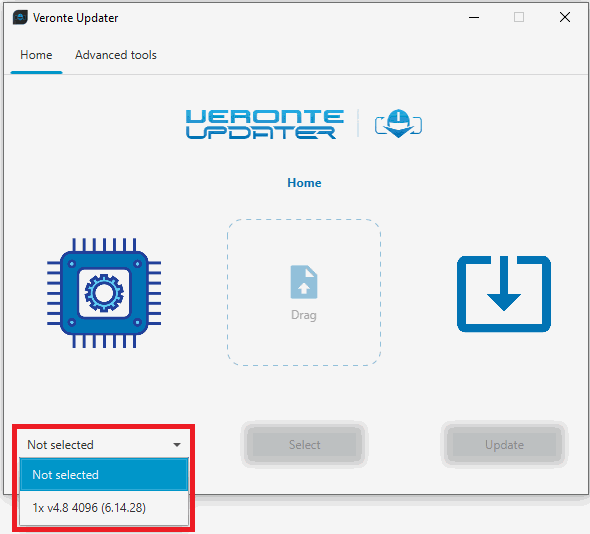This screenshot has width=590, height=534.
Task: Click the dropdown arrow next to Not selected
Action: [x=177, y=445]
